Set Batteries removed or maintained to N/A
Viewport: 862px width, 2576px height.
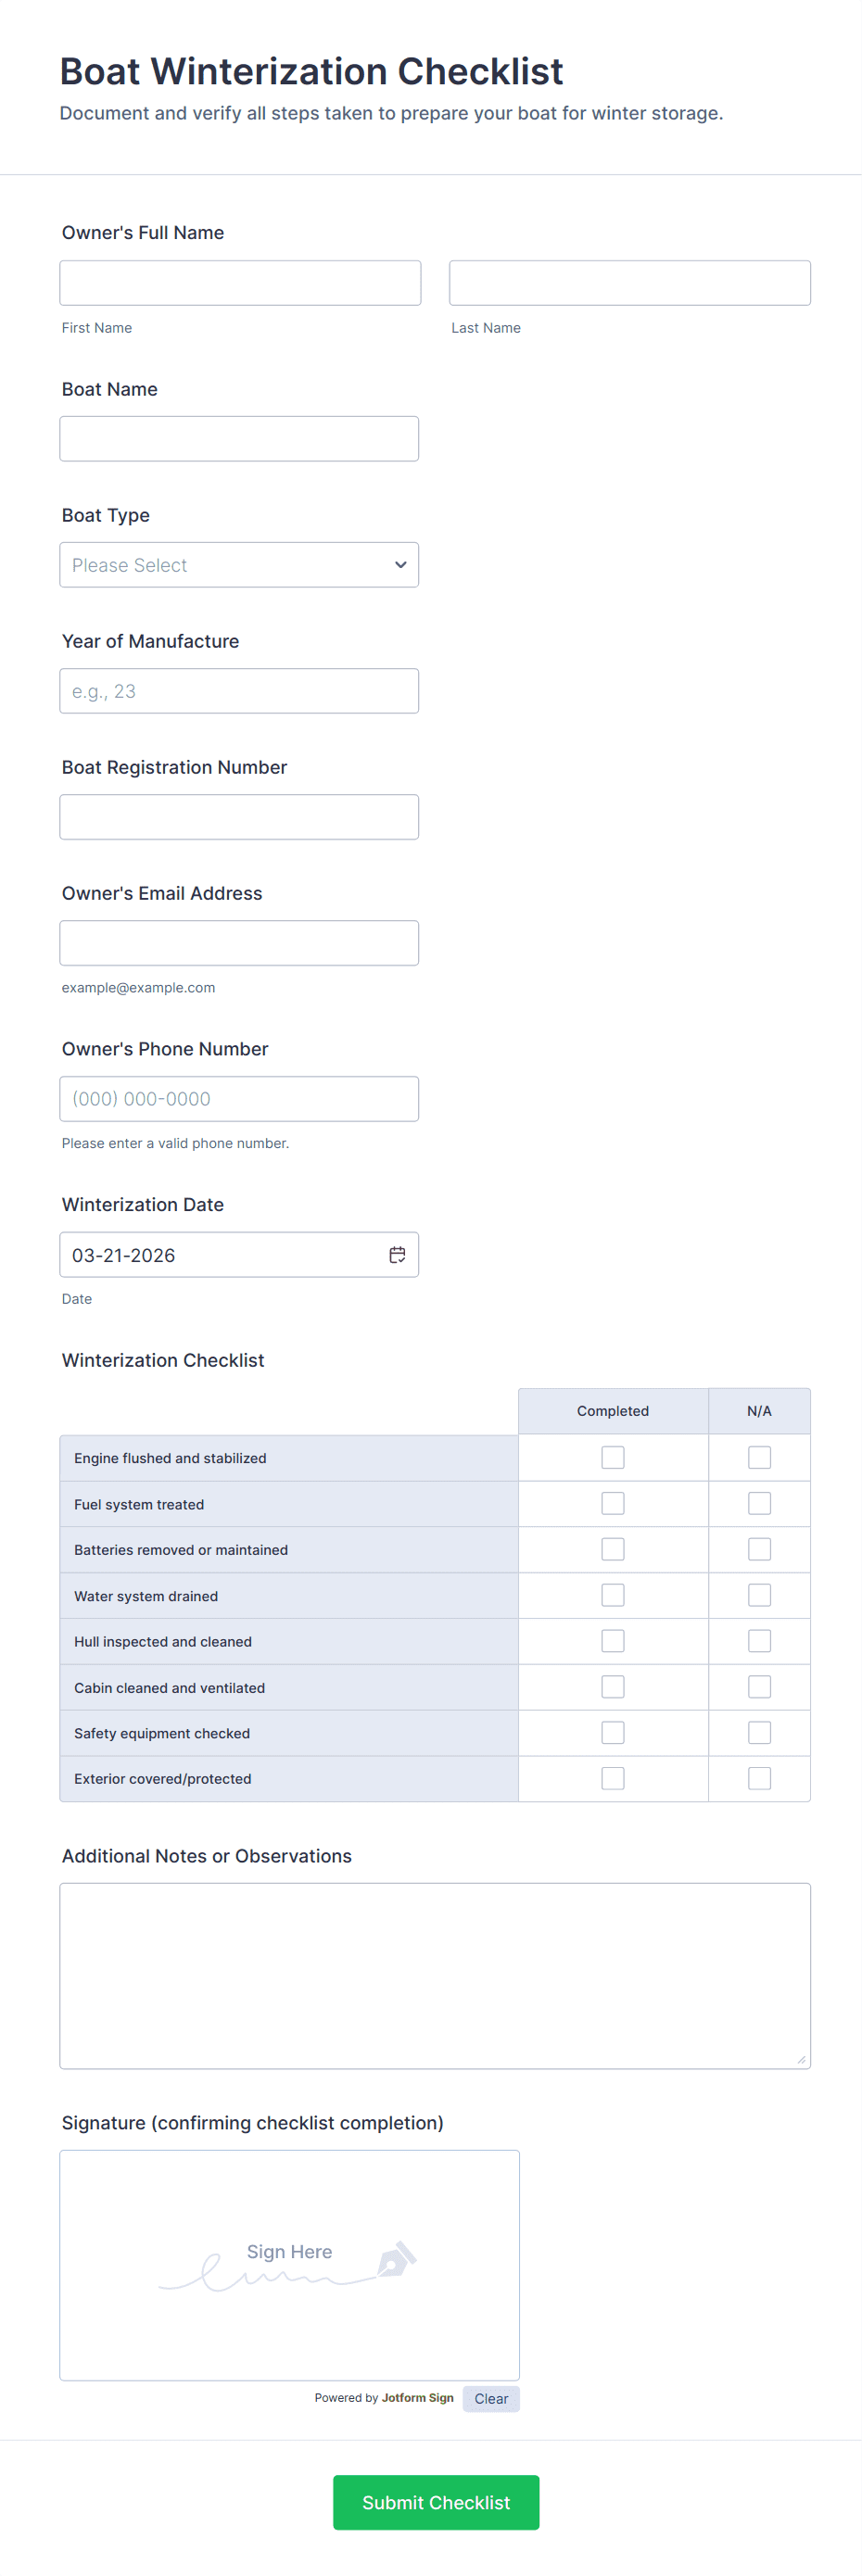coord(759,1550)
